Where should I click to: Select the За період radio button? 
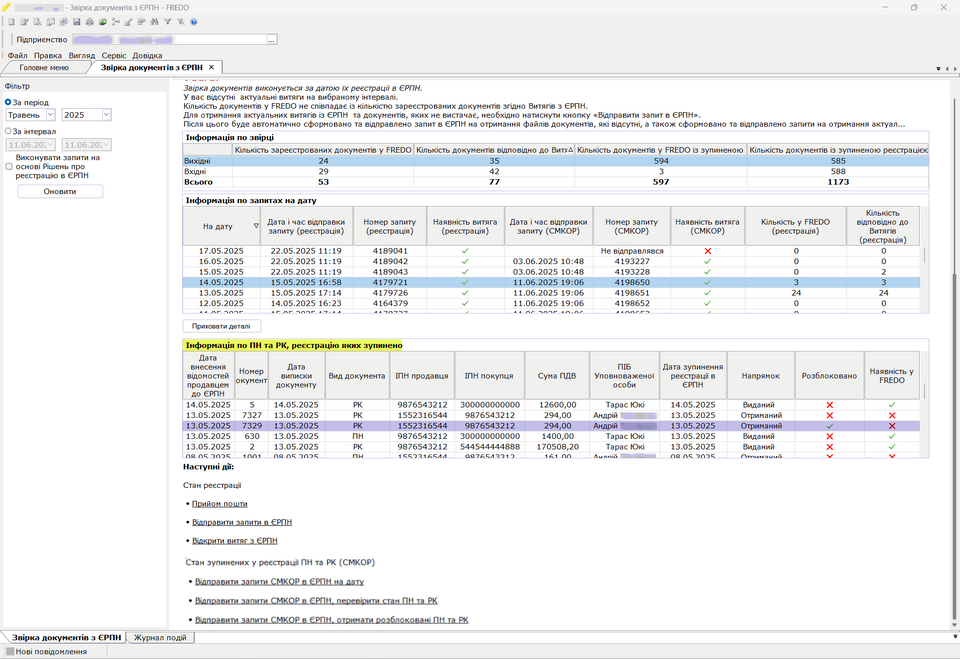8,102
